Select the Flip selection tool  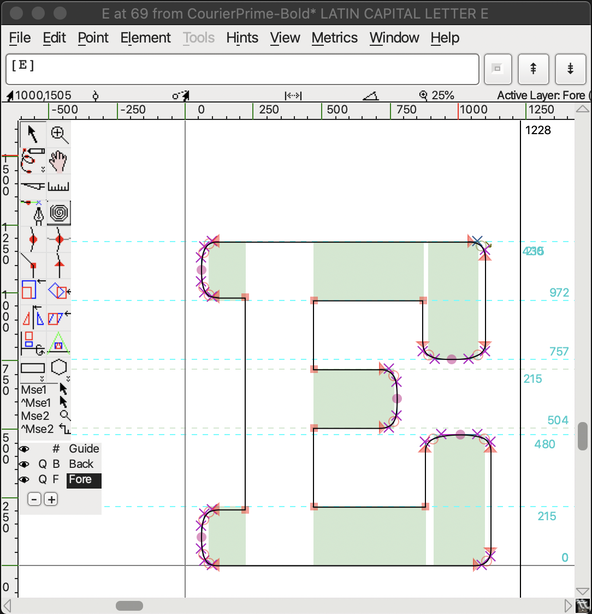coord(33,317)
